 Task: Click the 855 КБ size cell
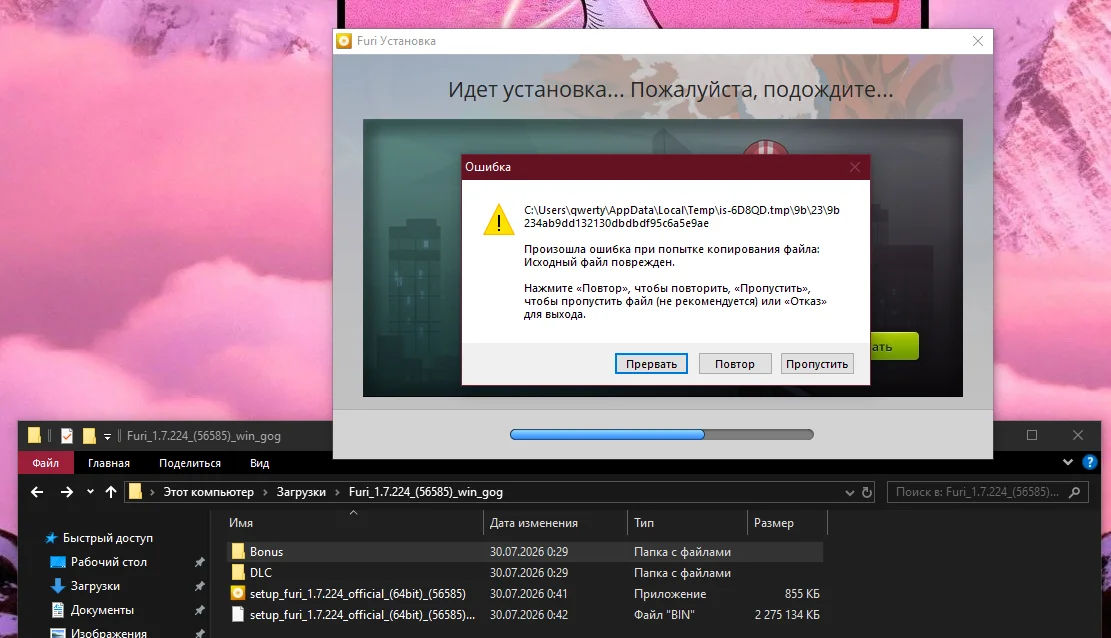[802, 593]
